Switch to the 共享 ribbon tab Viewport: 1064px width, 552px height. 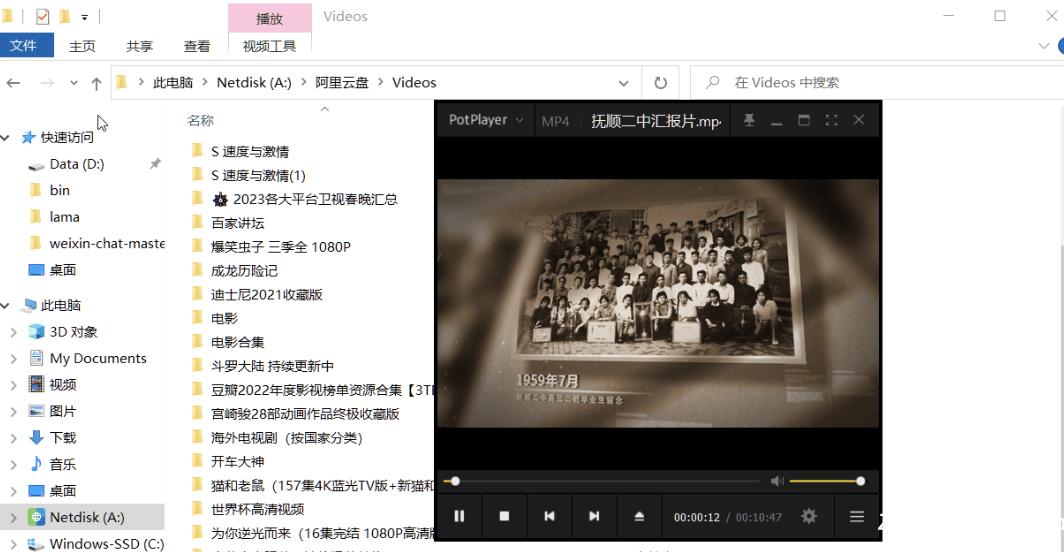[139, 46]
